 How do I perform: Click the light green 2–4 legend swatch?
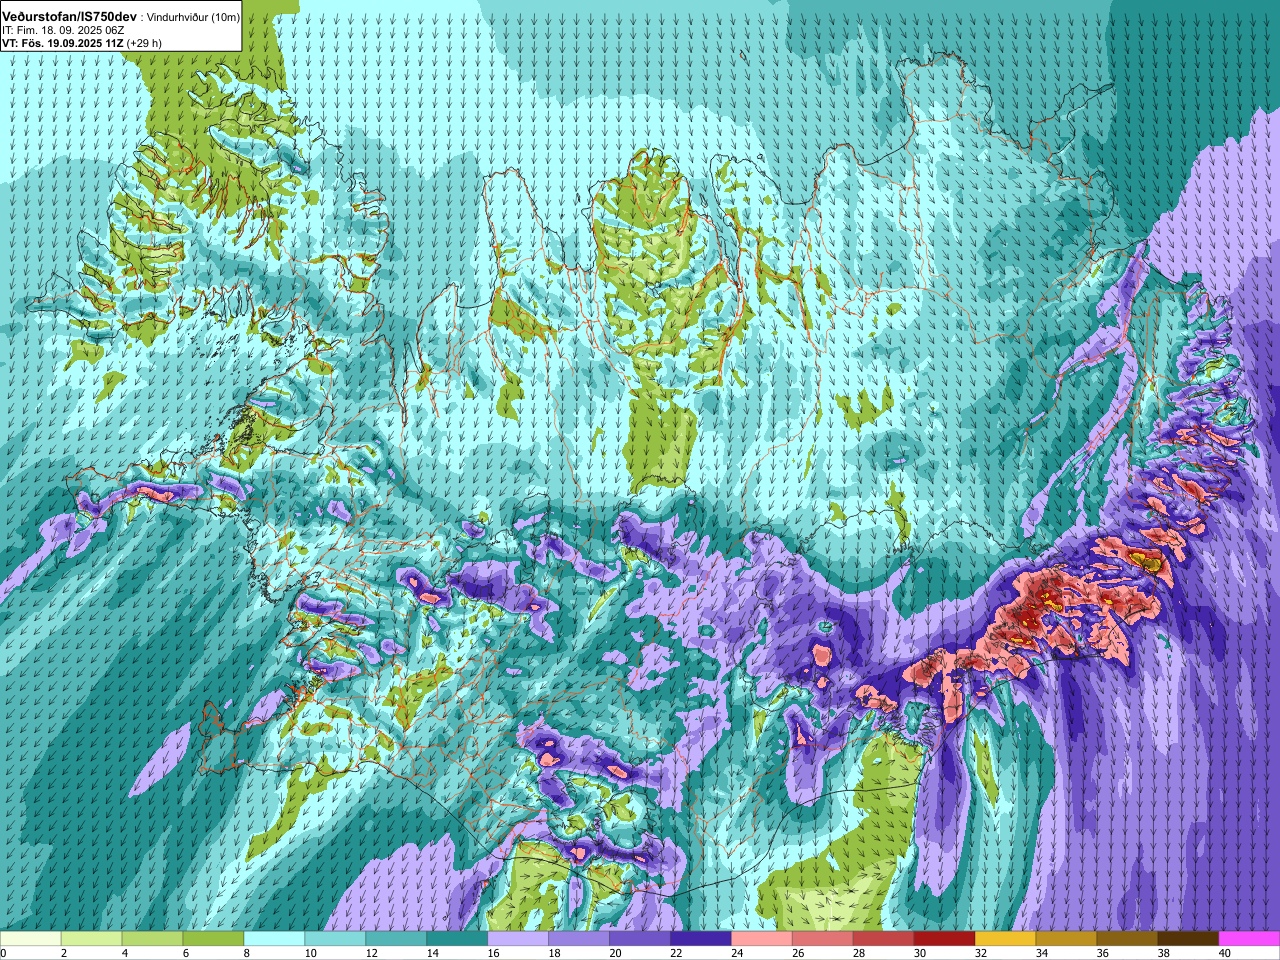[91, 939]
